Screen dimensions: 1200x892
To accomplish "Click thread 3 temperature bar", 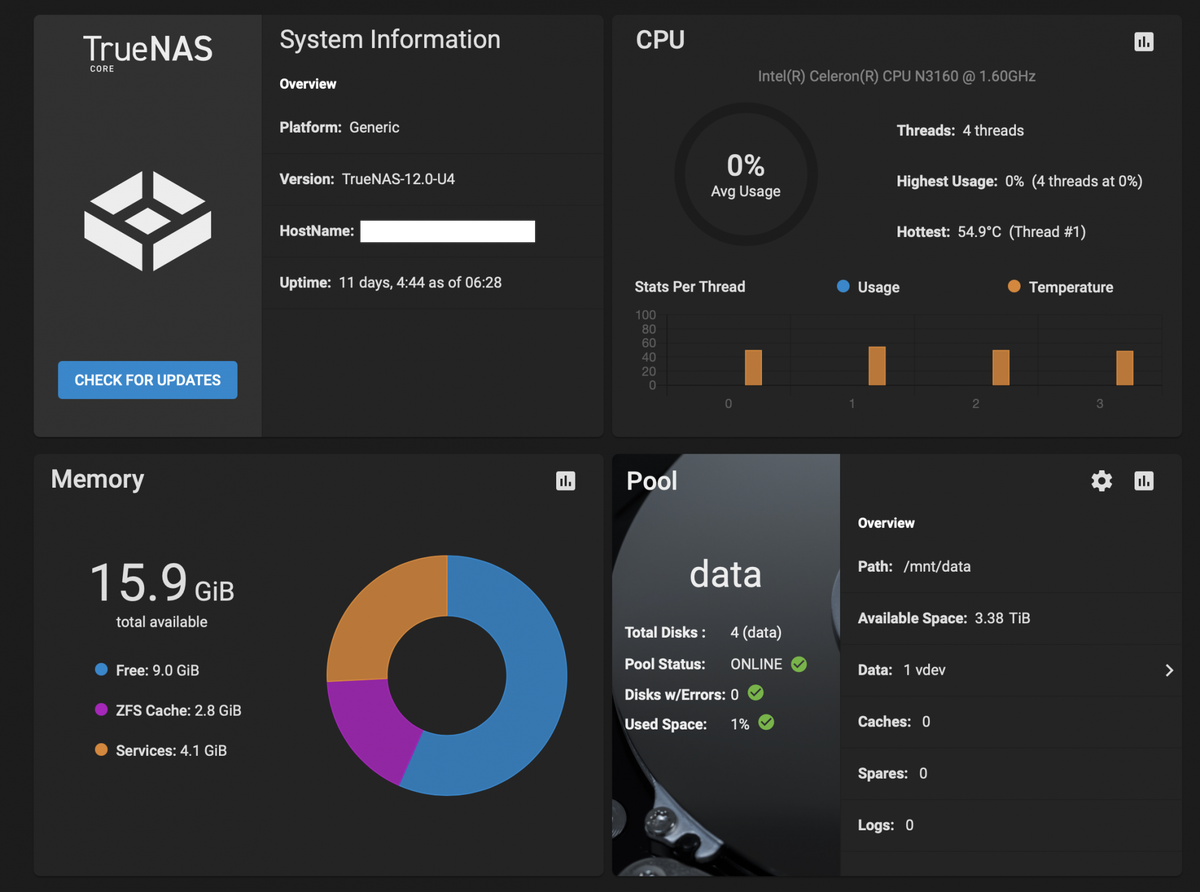I will point(1125,368).
